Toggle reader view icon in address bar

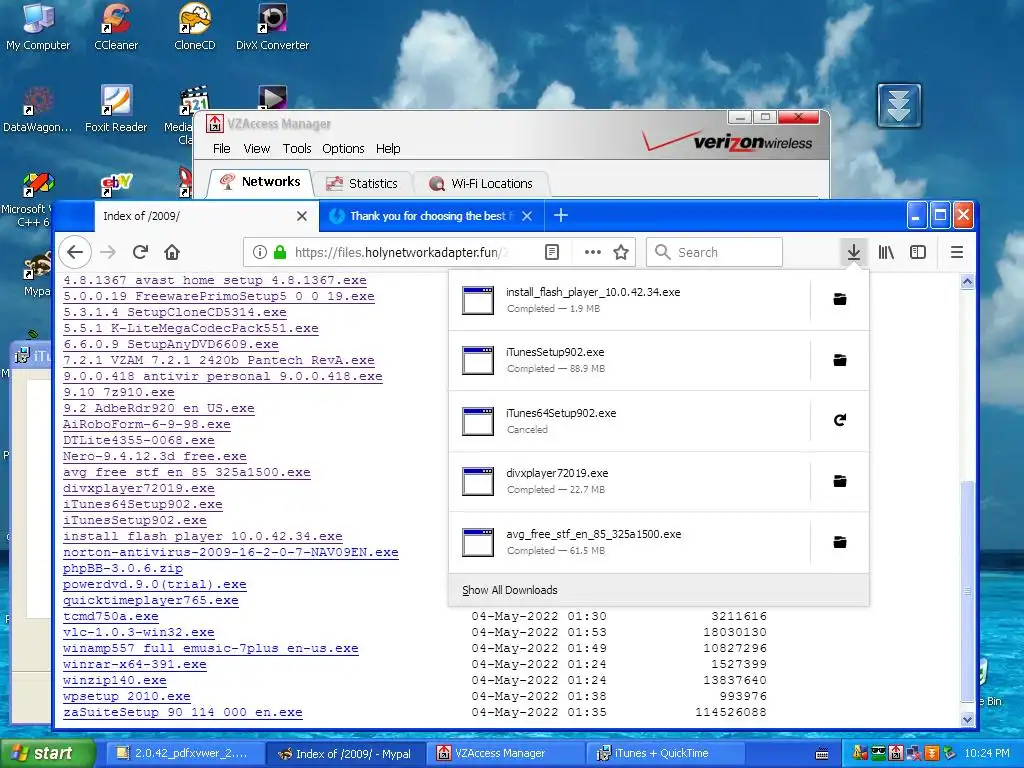tap(552, 252)
